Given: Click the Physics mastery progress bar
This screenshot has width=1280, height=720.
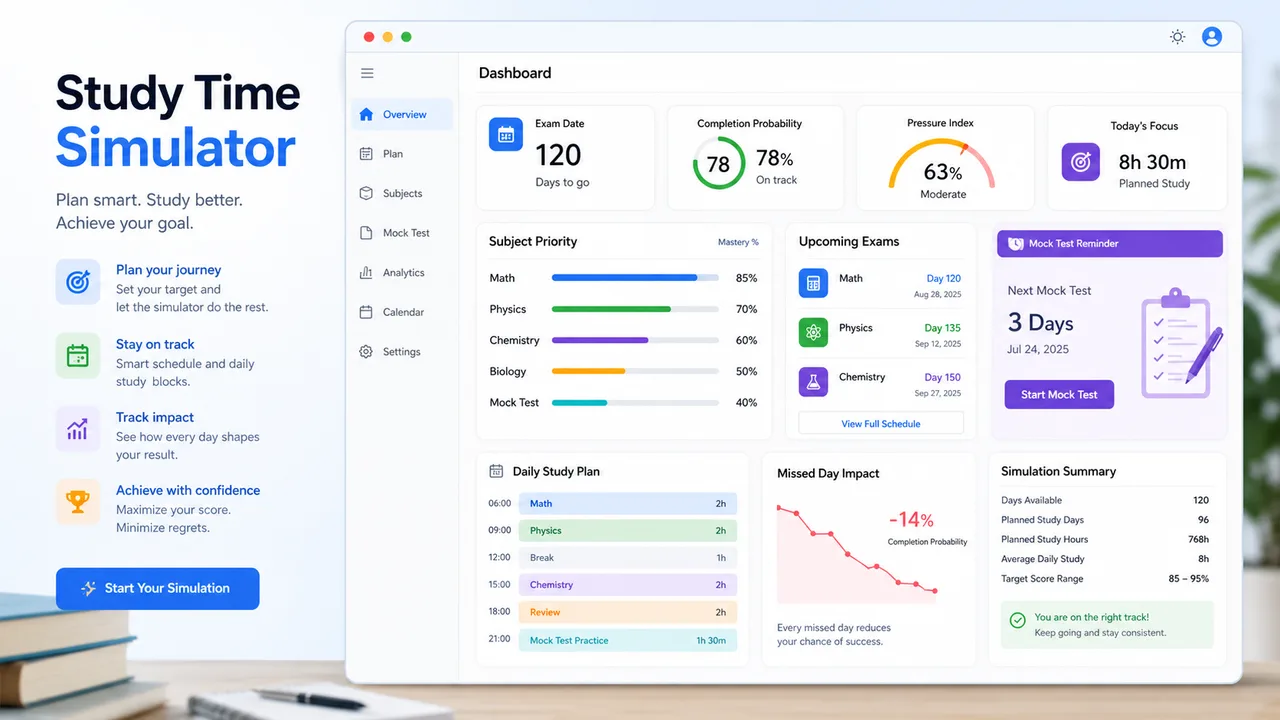Looking at the screenshot, I should (x=635, y=309).
